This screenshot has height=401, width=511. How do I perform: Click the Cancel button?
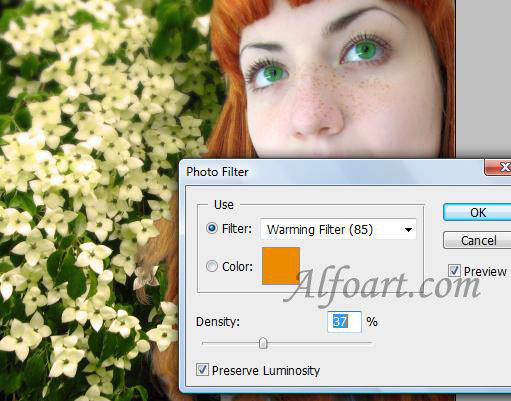(477, 240)
